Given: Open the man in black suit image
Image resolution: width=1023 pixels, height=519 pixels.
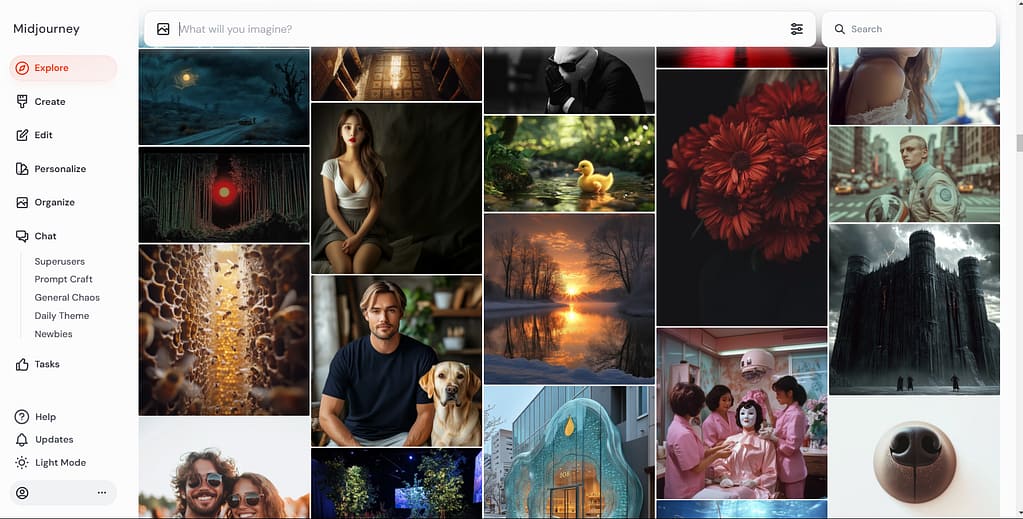Looking at the screenshot, I should pos(569,80).
